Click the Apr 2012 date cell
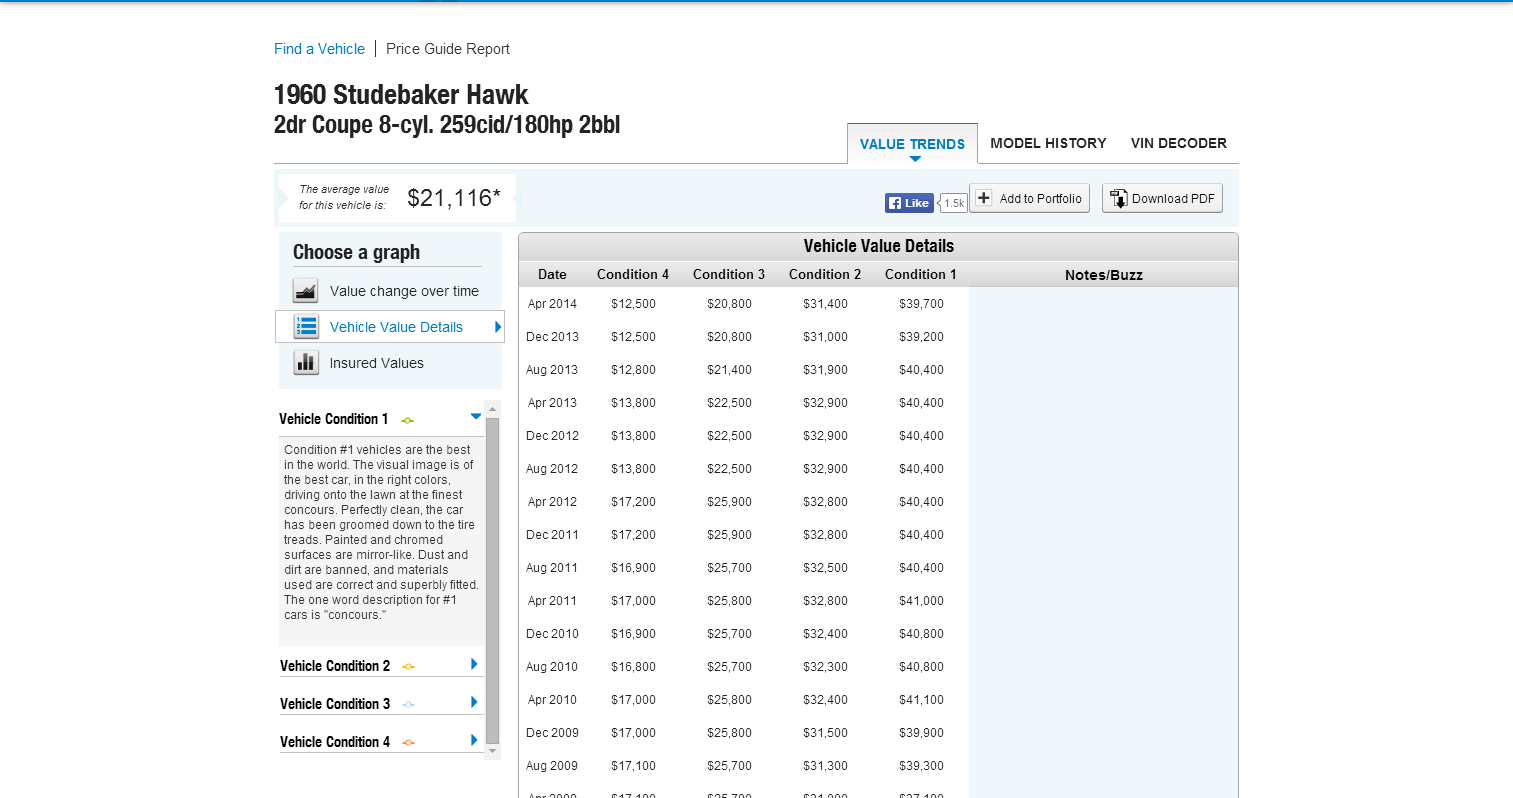The image size is (1513, 798). 552,502
